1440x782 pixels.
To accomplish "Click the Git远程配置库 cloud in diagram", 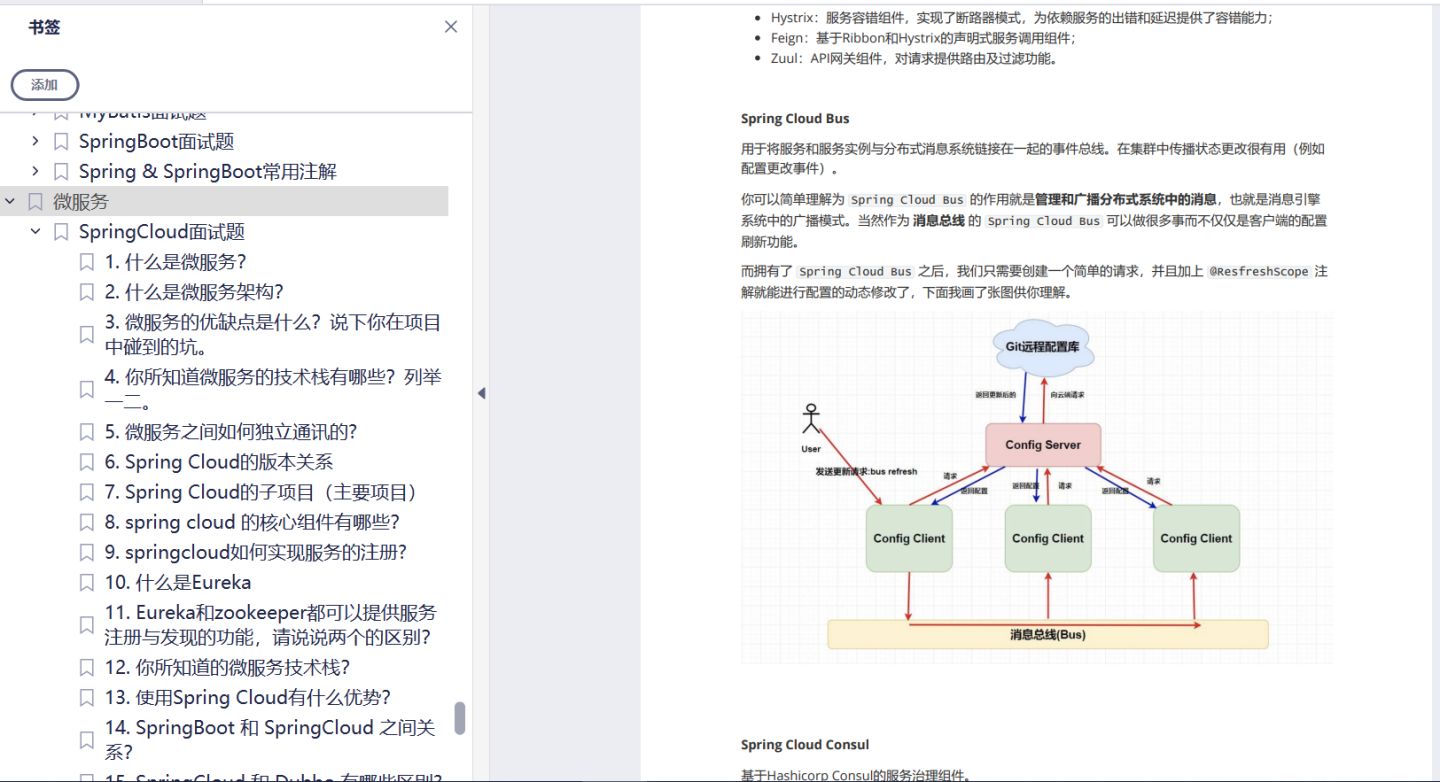I will click(1042, 347).
